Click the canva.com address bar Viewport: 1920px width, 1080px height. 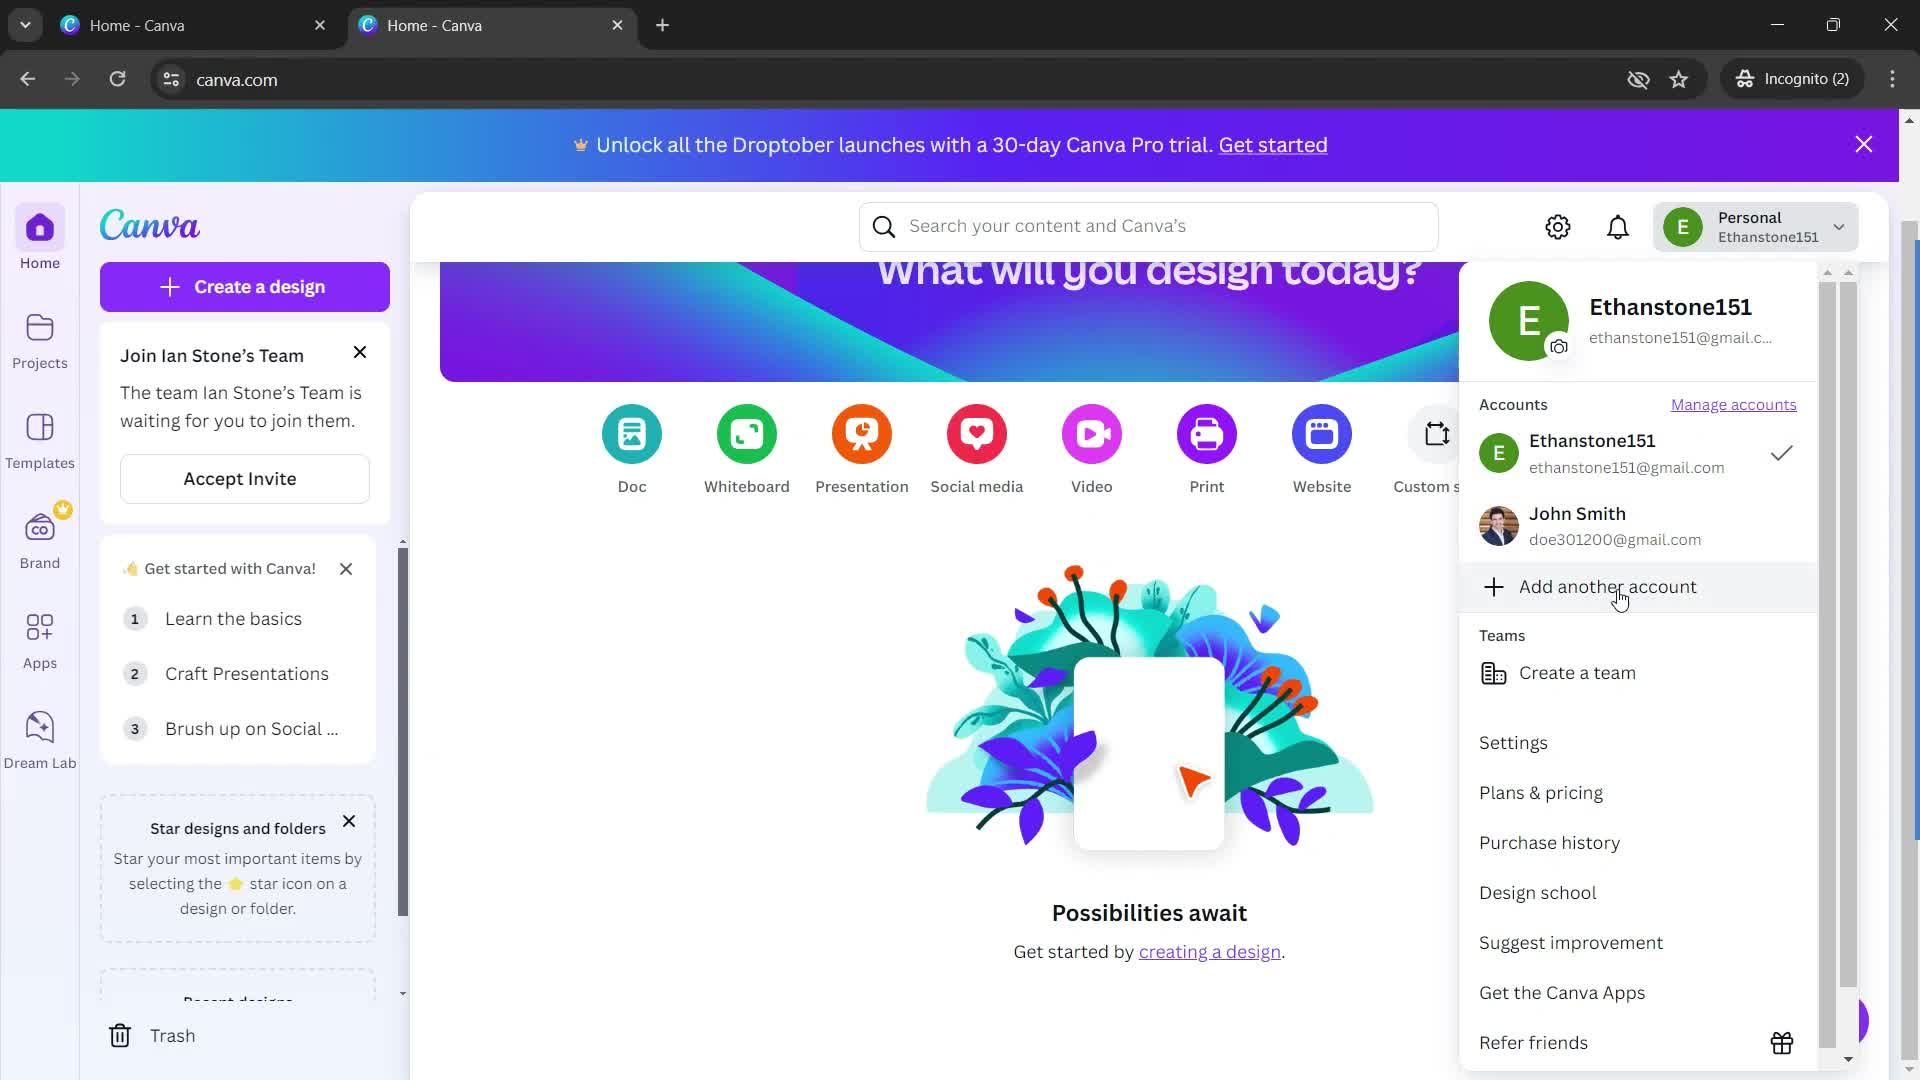pyautogui.click(x=880, y=79)
